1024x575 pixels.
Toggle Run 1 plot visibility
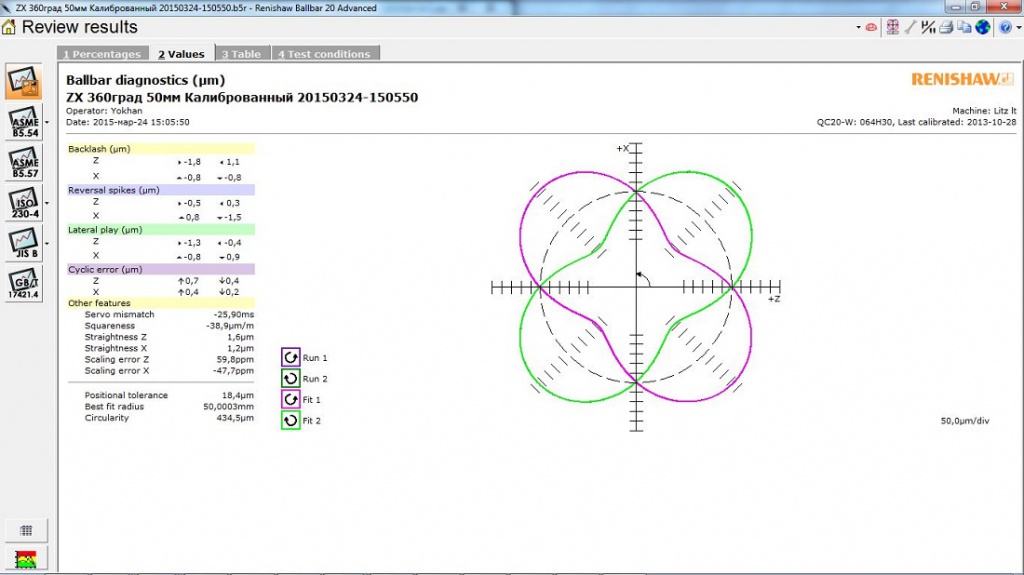click(x=291, y=357)
